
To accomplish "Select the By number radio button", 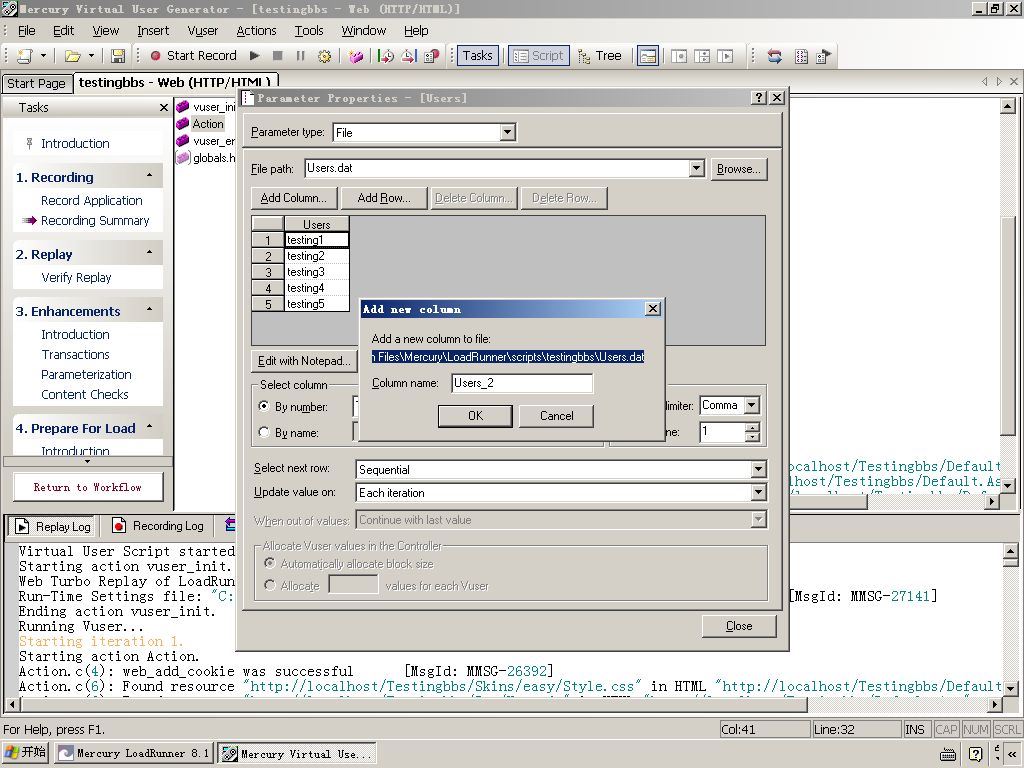I will (x=264, y=406).
